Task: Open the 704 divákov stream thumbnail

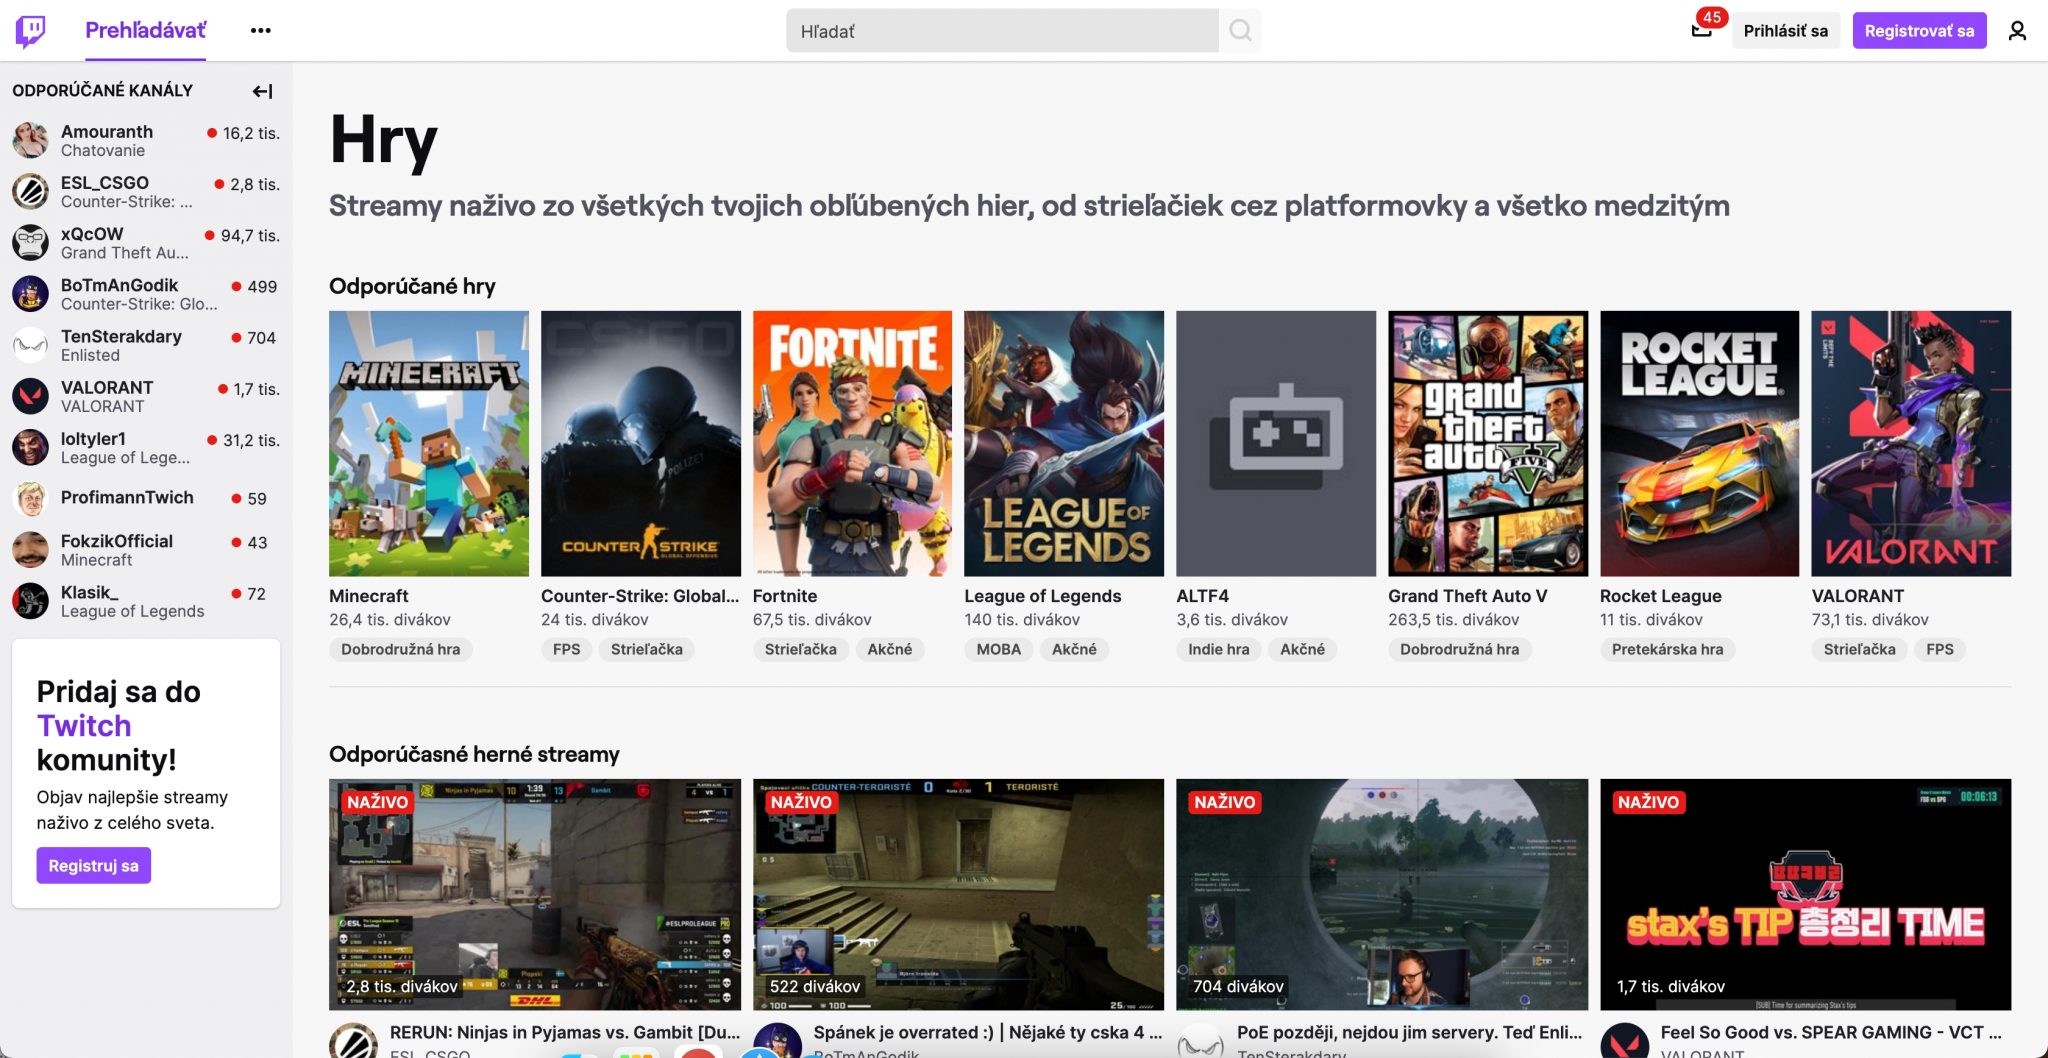Action: coord(1382,894)
